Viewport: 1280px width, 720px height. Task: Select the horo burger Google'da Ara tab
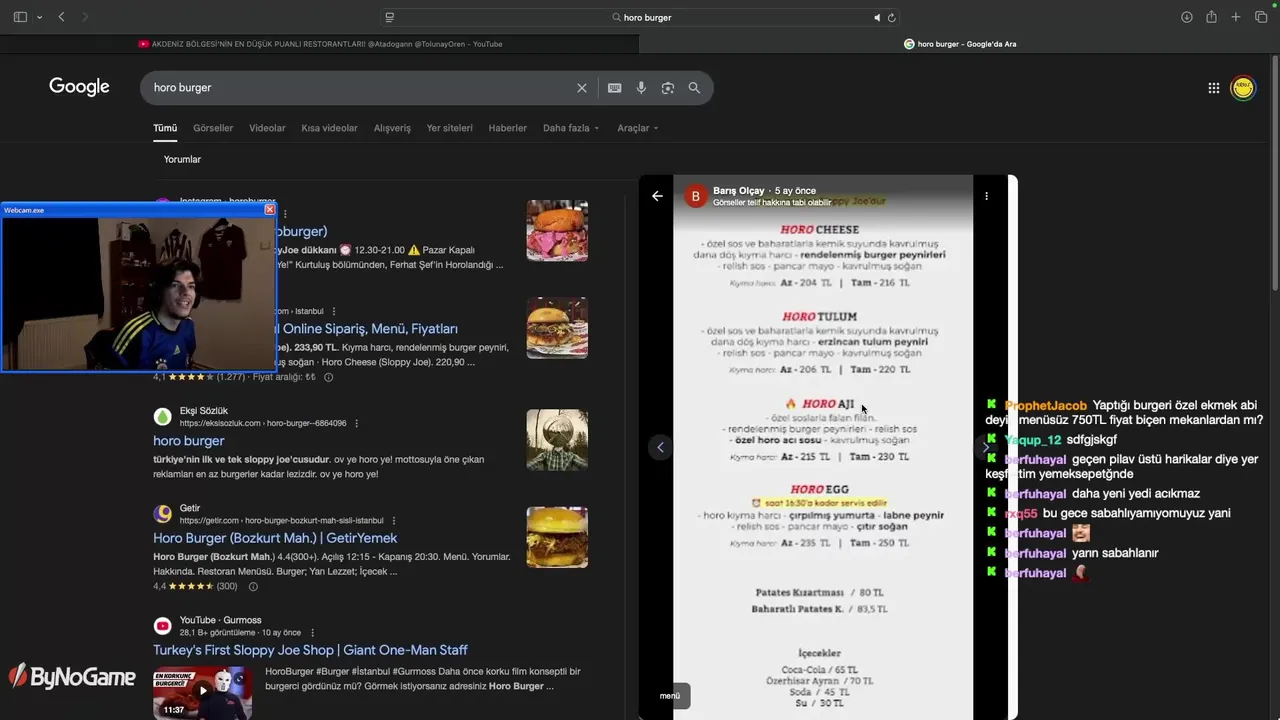coord(960,44)
